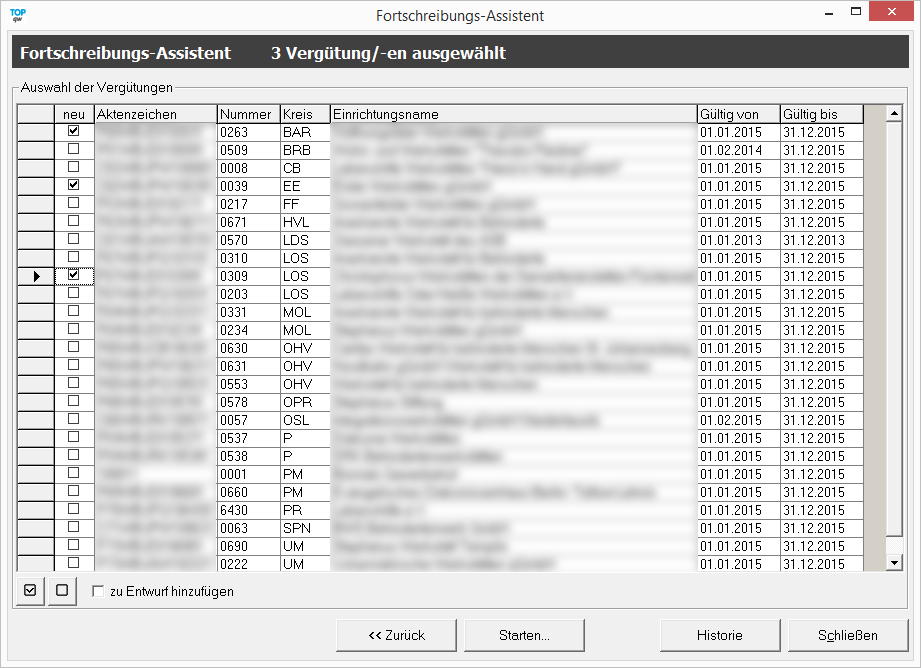This screenshot has width=921, height=668.
Task: Click the 'Einrichtungsname' column header
Action: pyautogui.click(x=512, y=114)
